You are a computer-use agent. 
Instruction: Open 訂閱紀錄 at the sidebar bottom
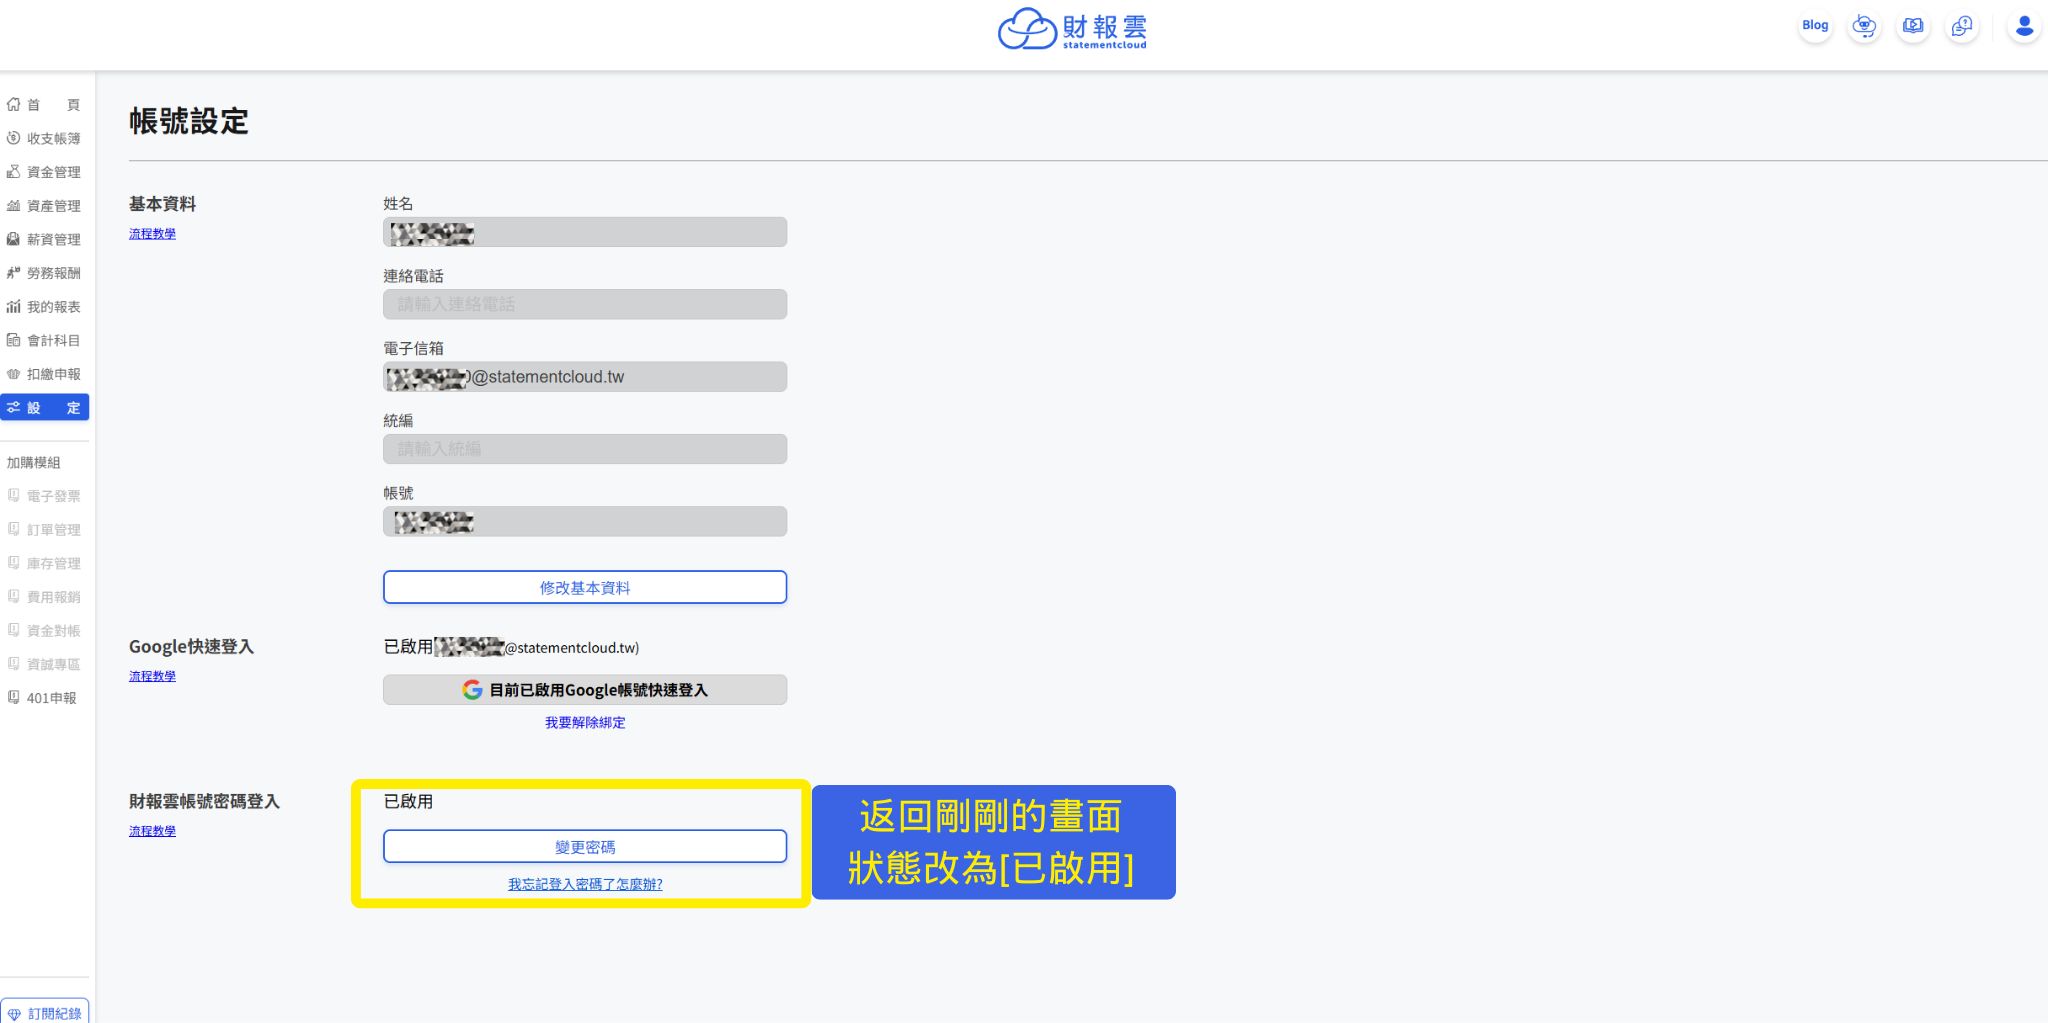point(45,1012)
